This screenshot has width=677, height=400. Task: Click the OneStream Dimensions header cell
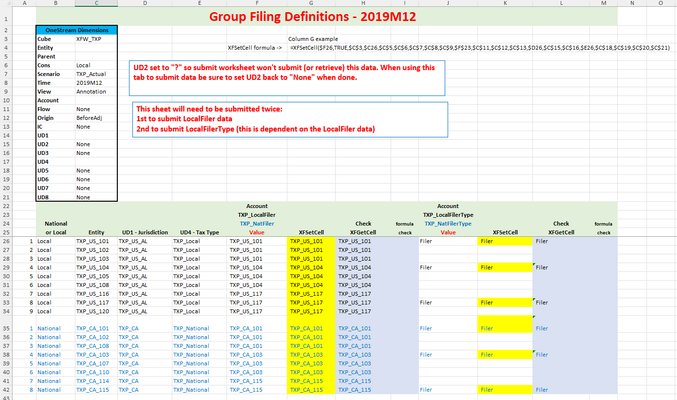[77, 30]
